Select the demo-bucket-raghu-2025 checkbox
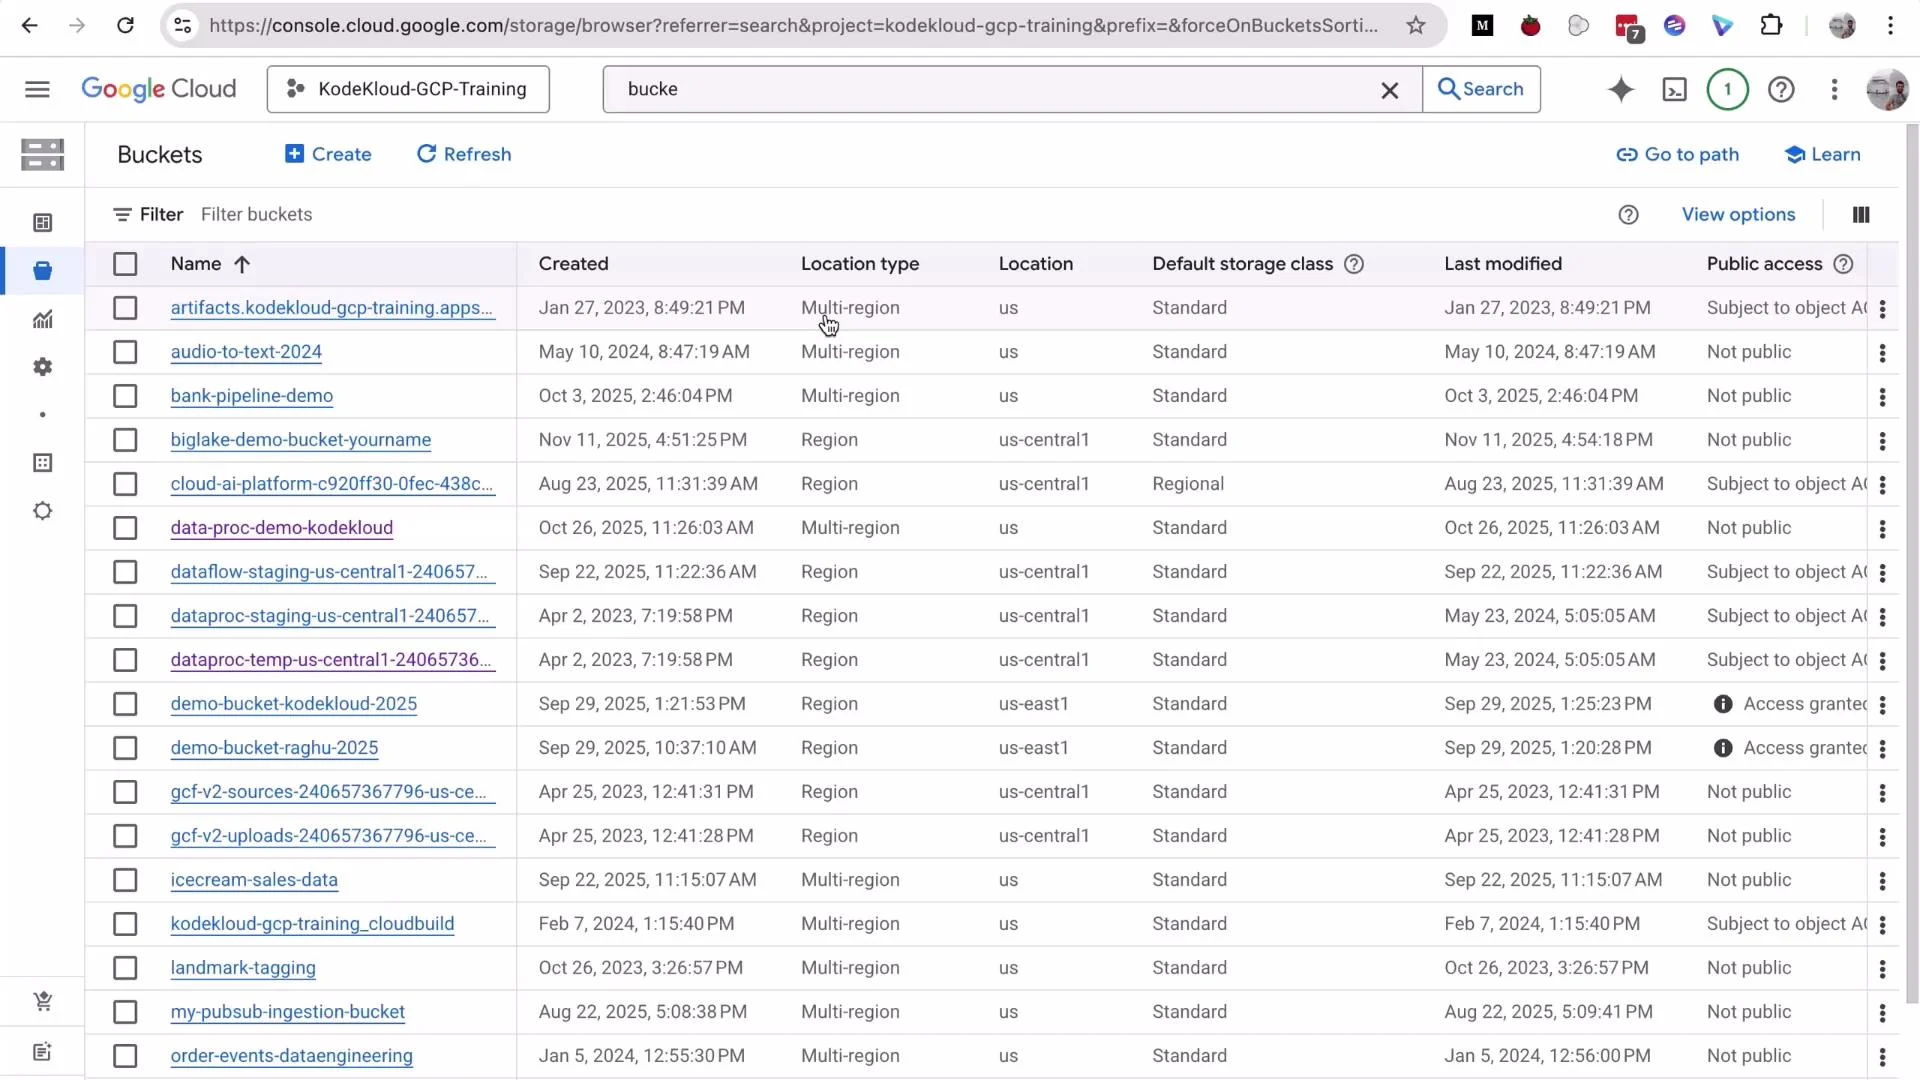 tap(125, 748)
